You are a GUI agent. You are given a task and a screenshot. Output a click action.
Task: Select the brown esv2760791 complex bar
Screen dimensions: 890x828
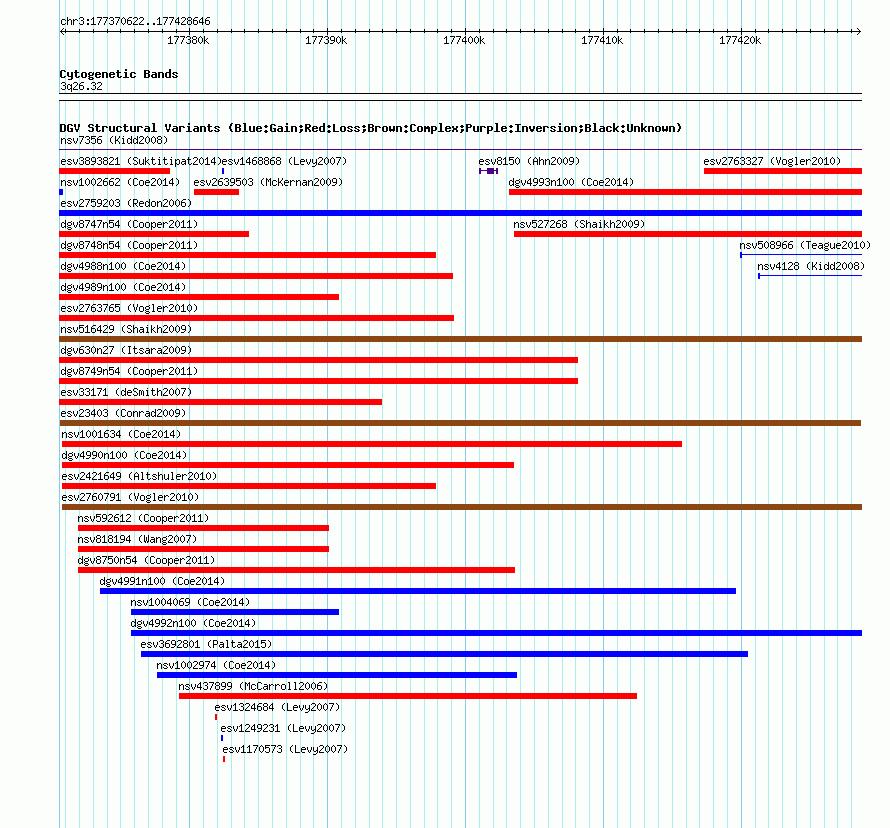[462, 507]
